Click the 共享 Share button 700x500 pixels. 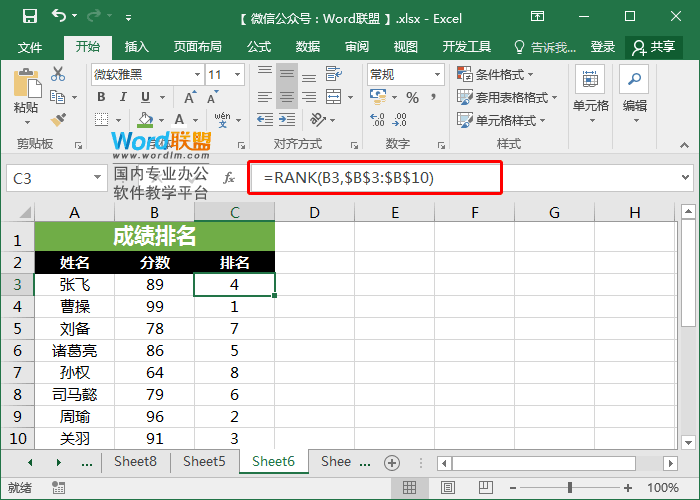(x=654, y=47)
